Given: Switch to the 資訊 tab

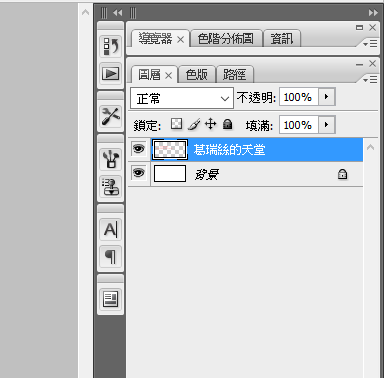Looking at the screenshot, I should click(x=282, y=39).
